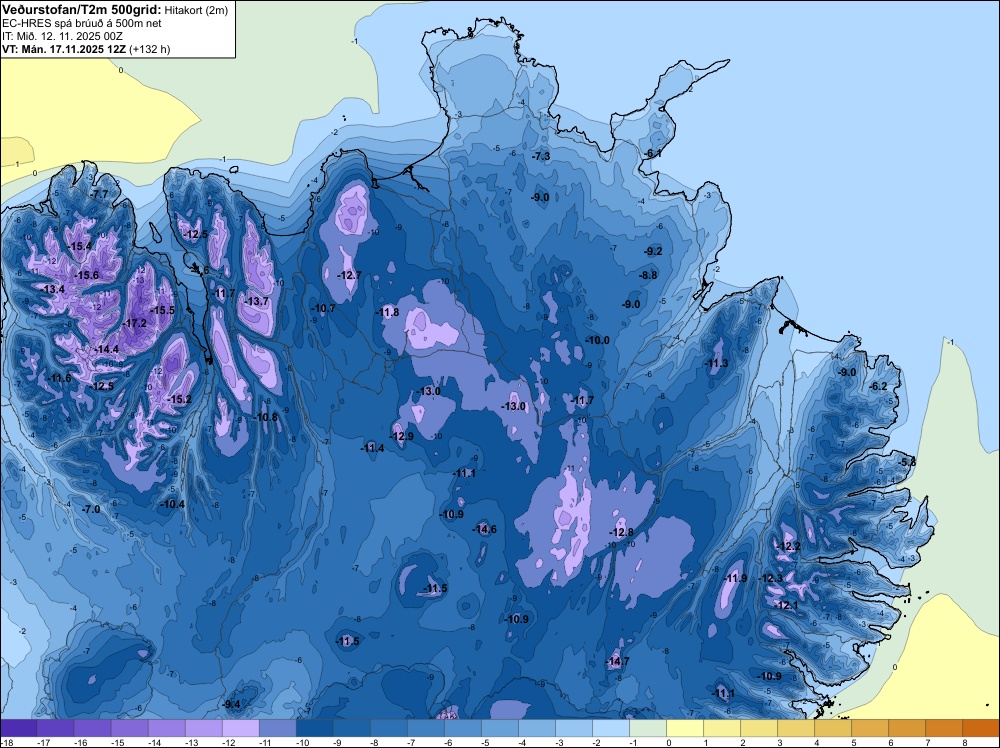Select the -11.8 temperature label
The width and height of the screenshot is (1000, 748).
387,312
